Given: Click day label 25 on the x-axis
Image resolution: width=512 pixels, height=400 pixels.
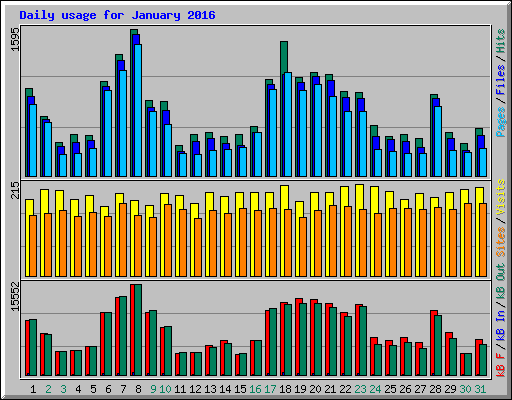Looking at the screenshot, I should pos(390,389).
